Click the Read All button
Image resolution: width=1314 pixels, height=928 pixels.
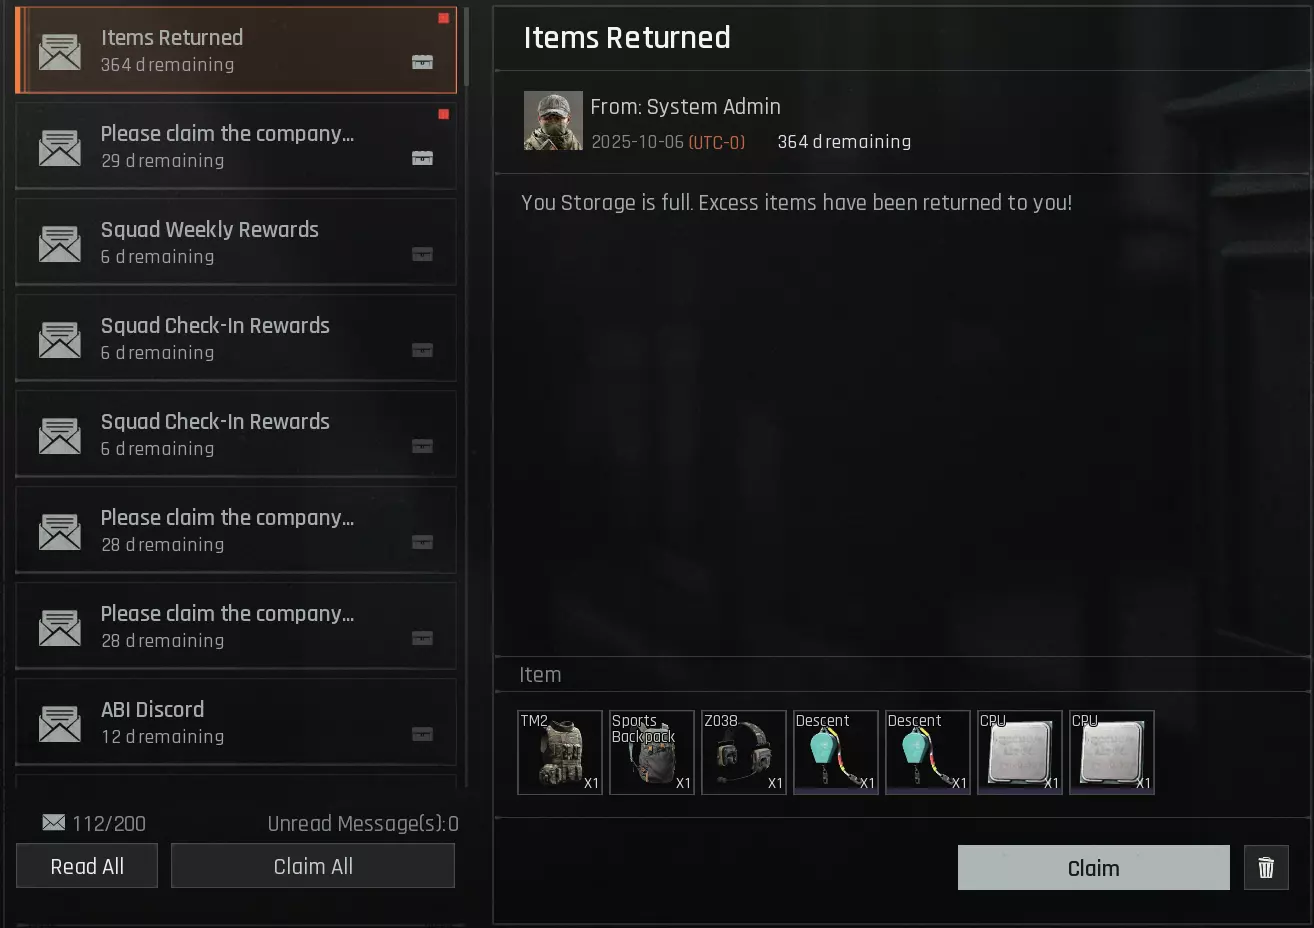click(87, 866)
